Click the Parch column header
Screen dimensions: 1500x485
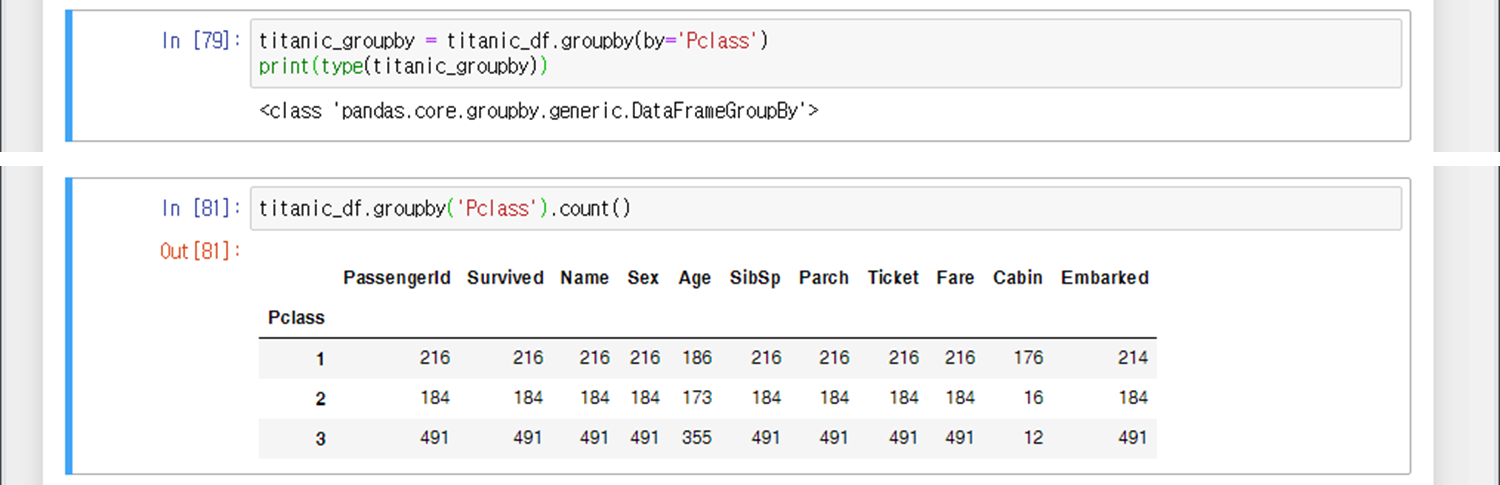click(x=823, y=278)
